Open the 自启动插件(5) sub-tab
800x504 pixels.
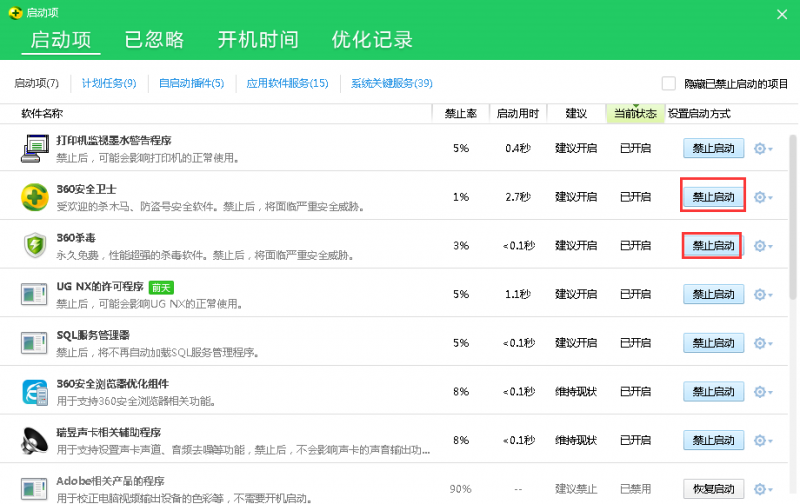pyautogui.click(x=191, y=83)
